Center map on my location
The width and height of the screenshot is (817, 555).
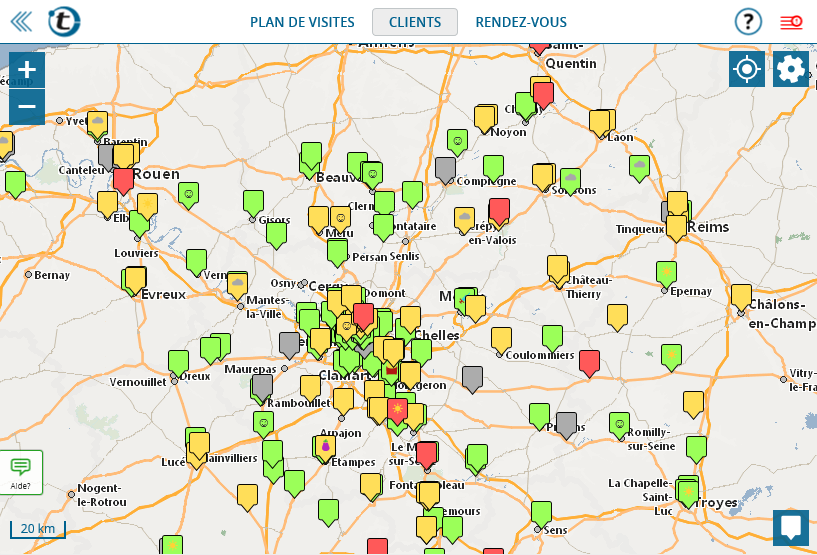pyautogui.click(x=747, y=69)
